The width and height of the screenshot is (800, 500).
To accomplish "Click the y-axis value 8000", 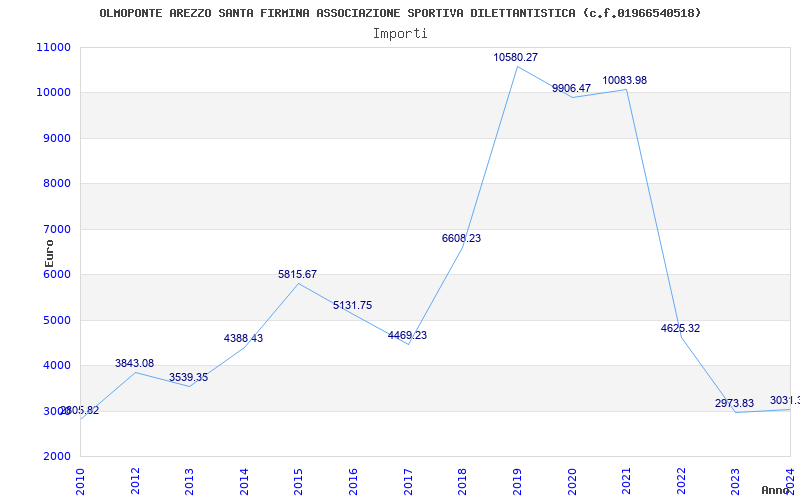I will point(56,184).
